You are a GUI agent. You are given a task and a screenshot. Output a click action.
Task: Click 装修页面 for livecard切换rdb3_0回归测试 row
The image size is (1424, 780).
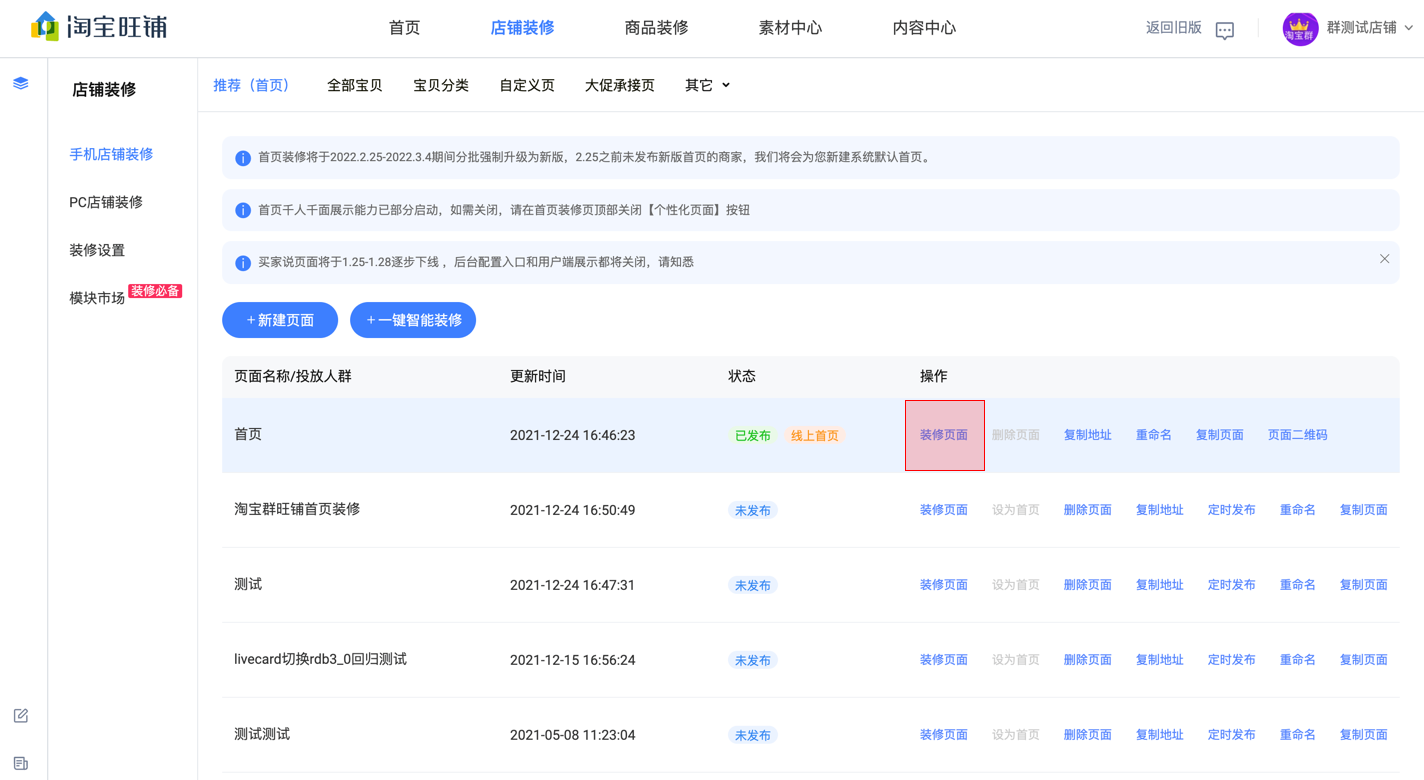(944, 660)
